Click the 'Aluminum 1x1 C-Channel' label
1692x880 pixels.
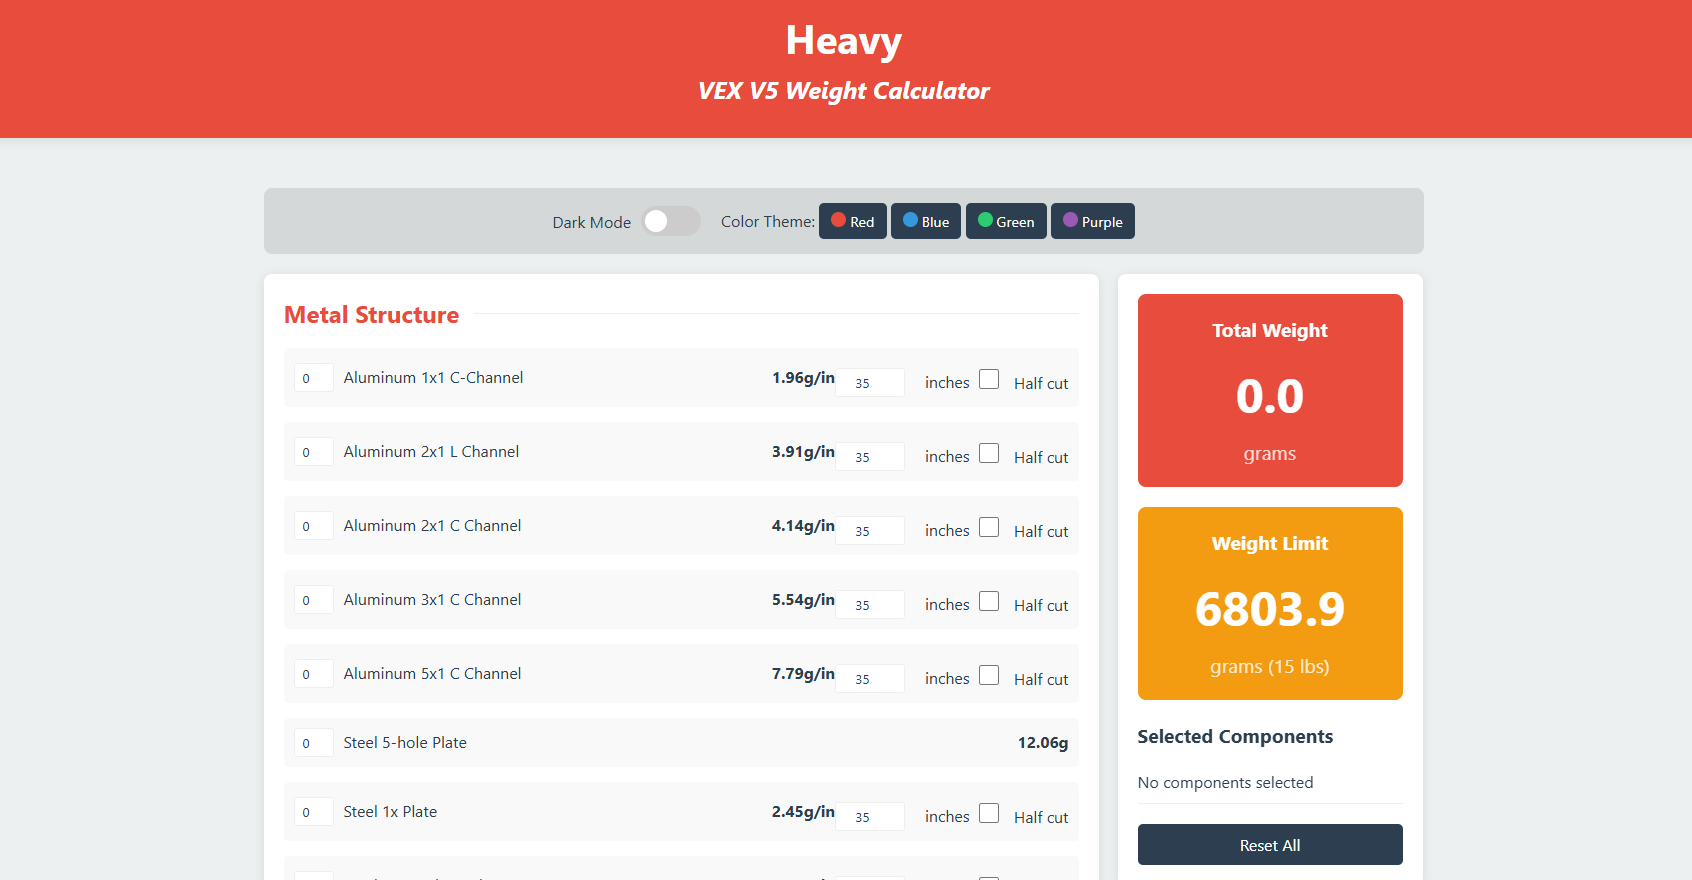(x=433, y=378)
